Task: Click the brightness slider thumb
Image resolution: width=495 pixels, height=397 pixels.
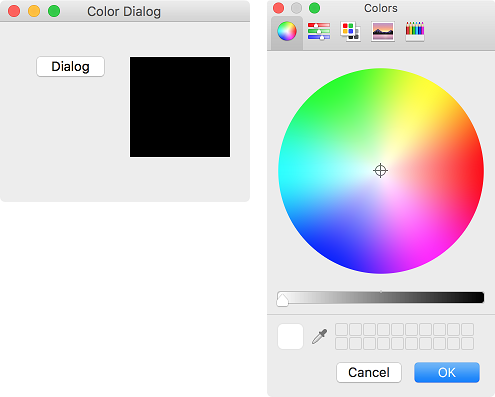Action: point(282,299)
